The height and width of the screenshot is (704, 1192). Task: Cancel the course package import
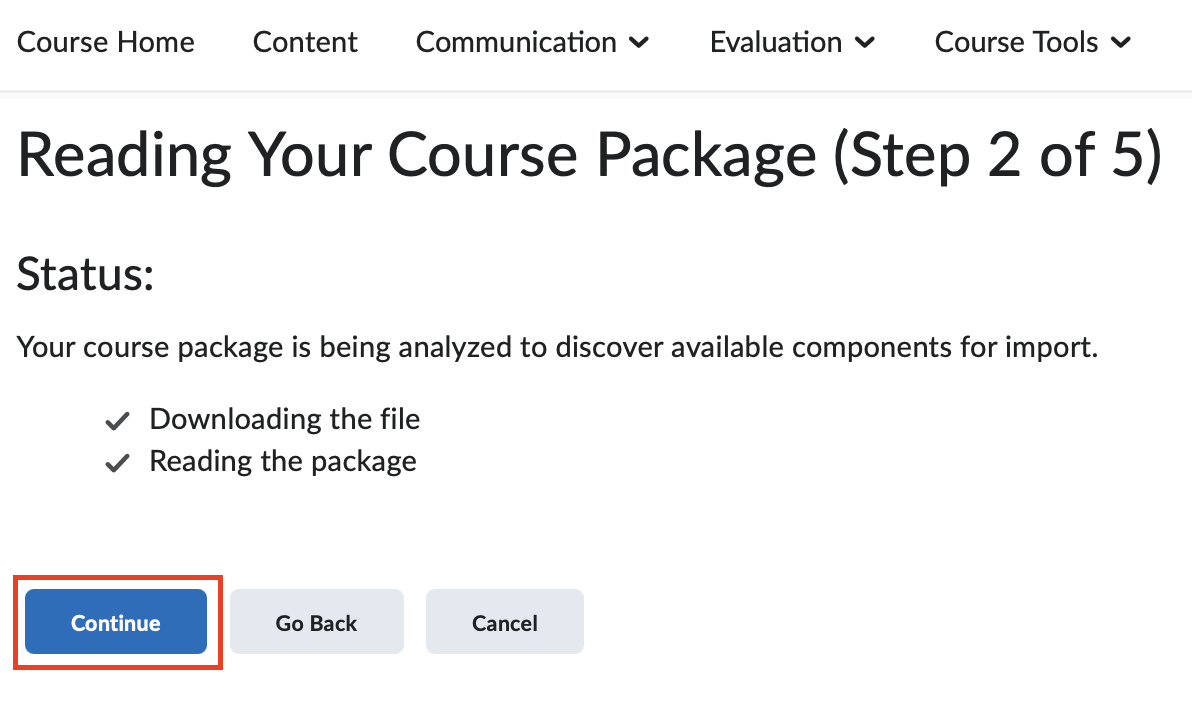coord(504,621)
